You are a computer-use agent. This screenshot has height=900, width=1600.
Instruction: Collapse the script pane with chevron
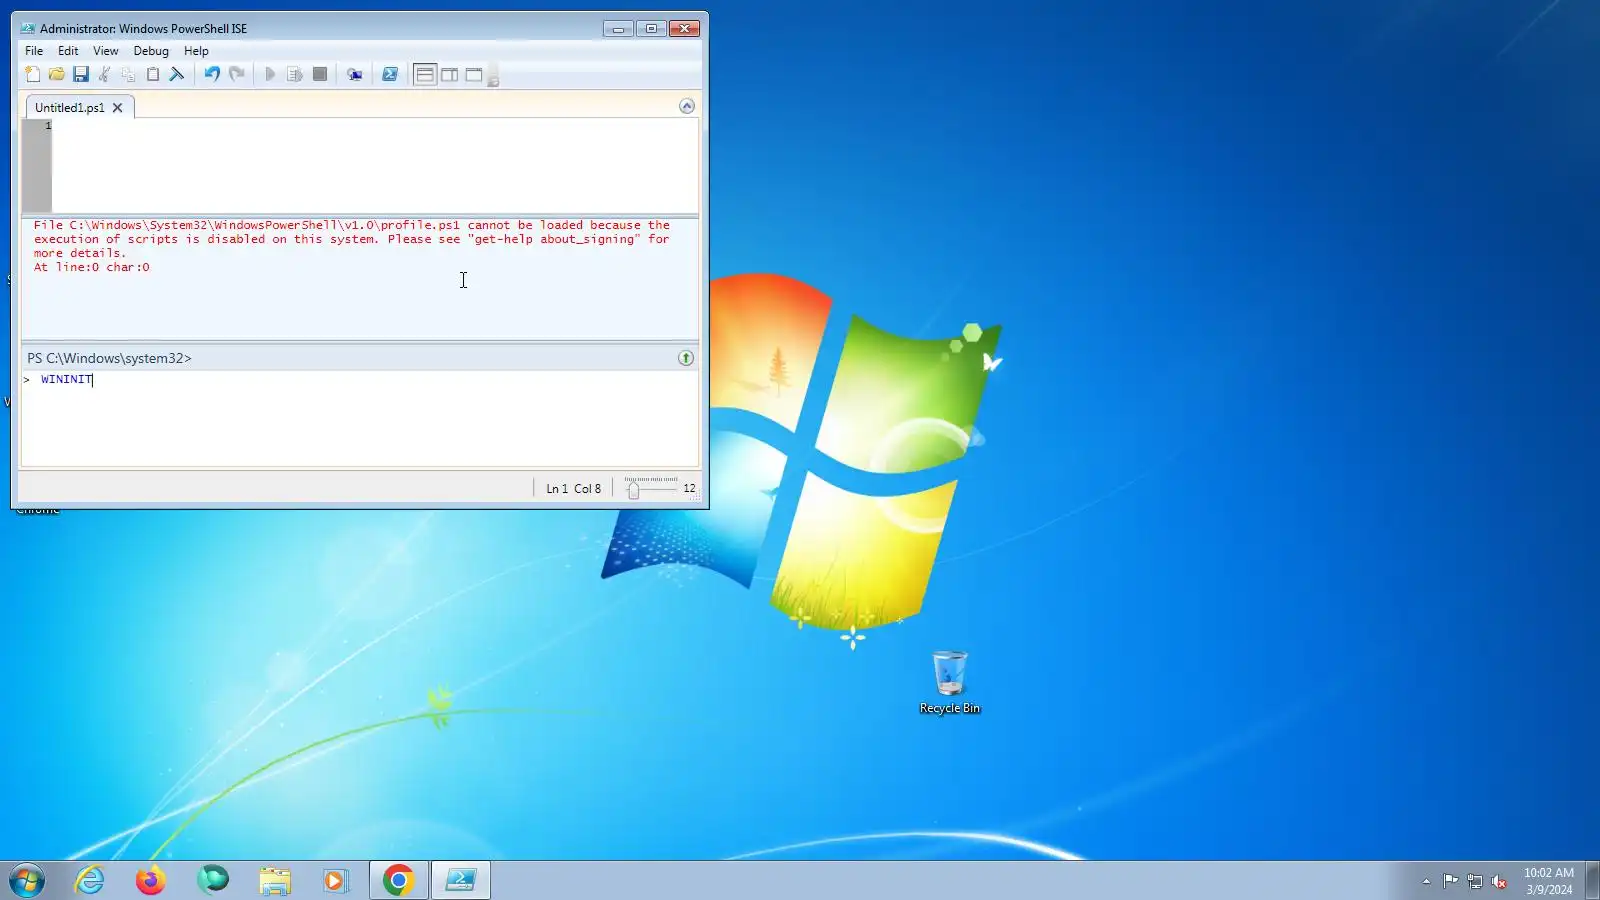687,106
